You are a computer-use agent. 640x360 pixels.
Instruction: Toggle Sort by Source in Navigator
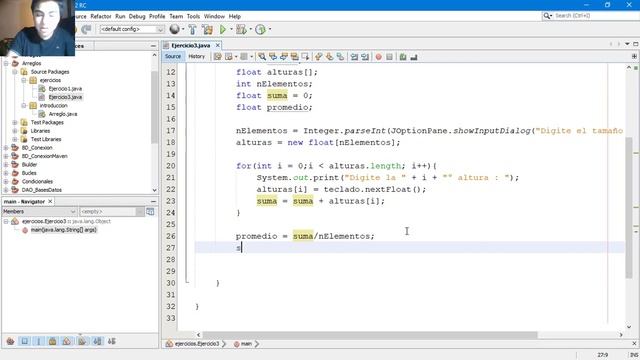[111, 341]
